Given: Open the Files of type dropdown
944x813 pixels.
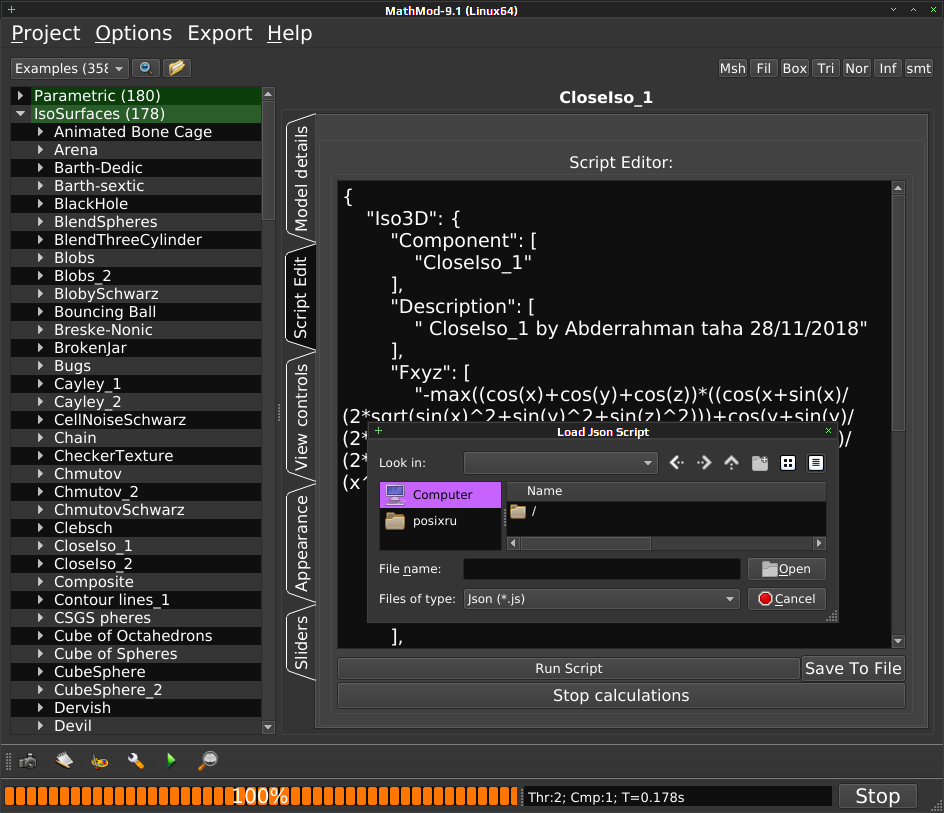Looking at the screenshot, I should [601, 599].
